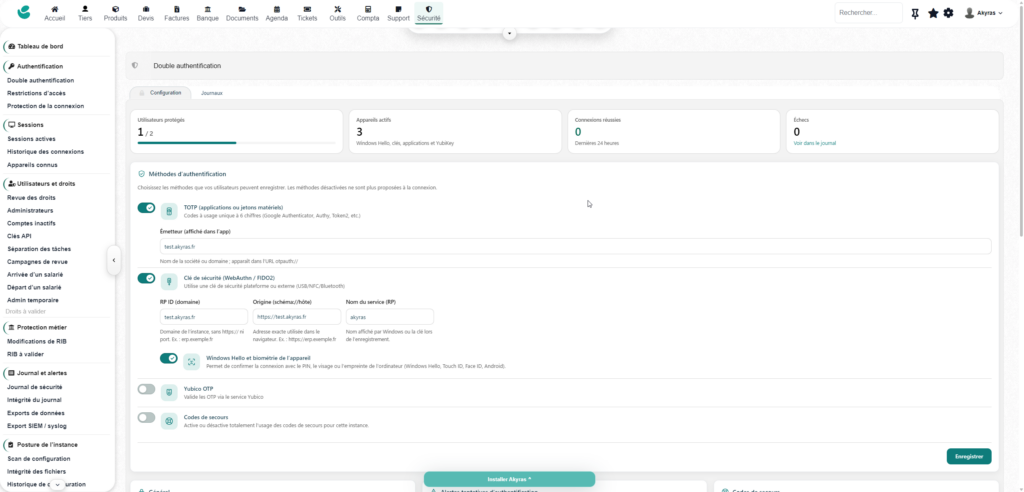Click the Akyras logo in top-left
Viewport: 1024px width, 492px height.
24,12
